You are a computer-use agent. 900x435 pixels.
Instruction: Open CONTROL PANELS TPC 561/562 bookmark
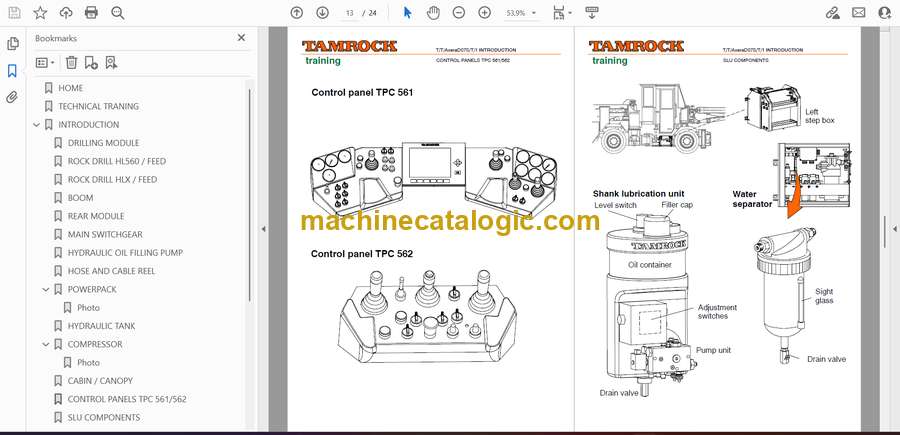coord(127,399)
